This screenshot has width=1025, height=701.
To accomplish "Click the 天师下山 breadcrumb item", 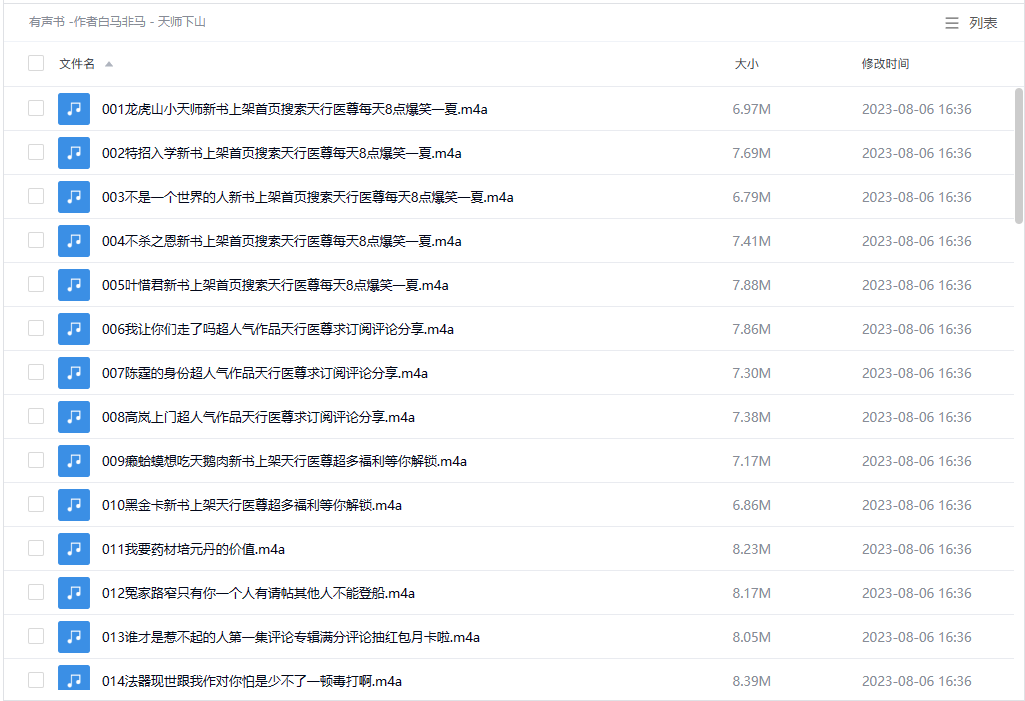I will tap(180, 21).
